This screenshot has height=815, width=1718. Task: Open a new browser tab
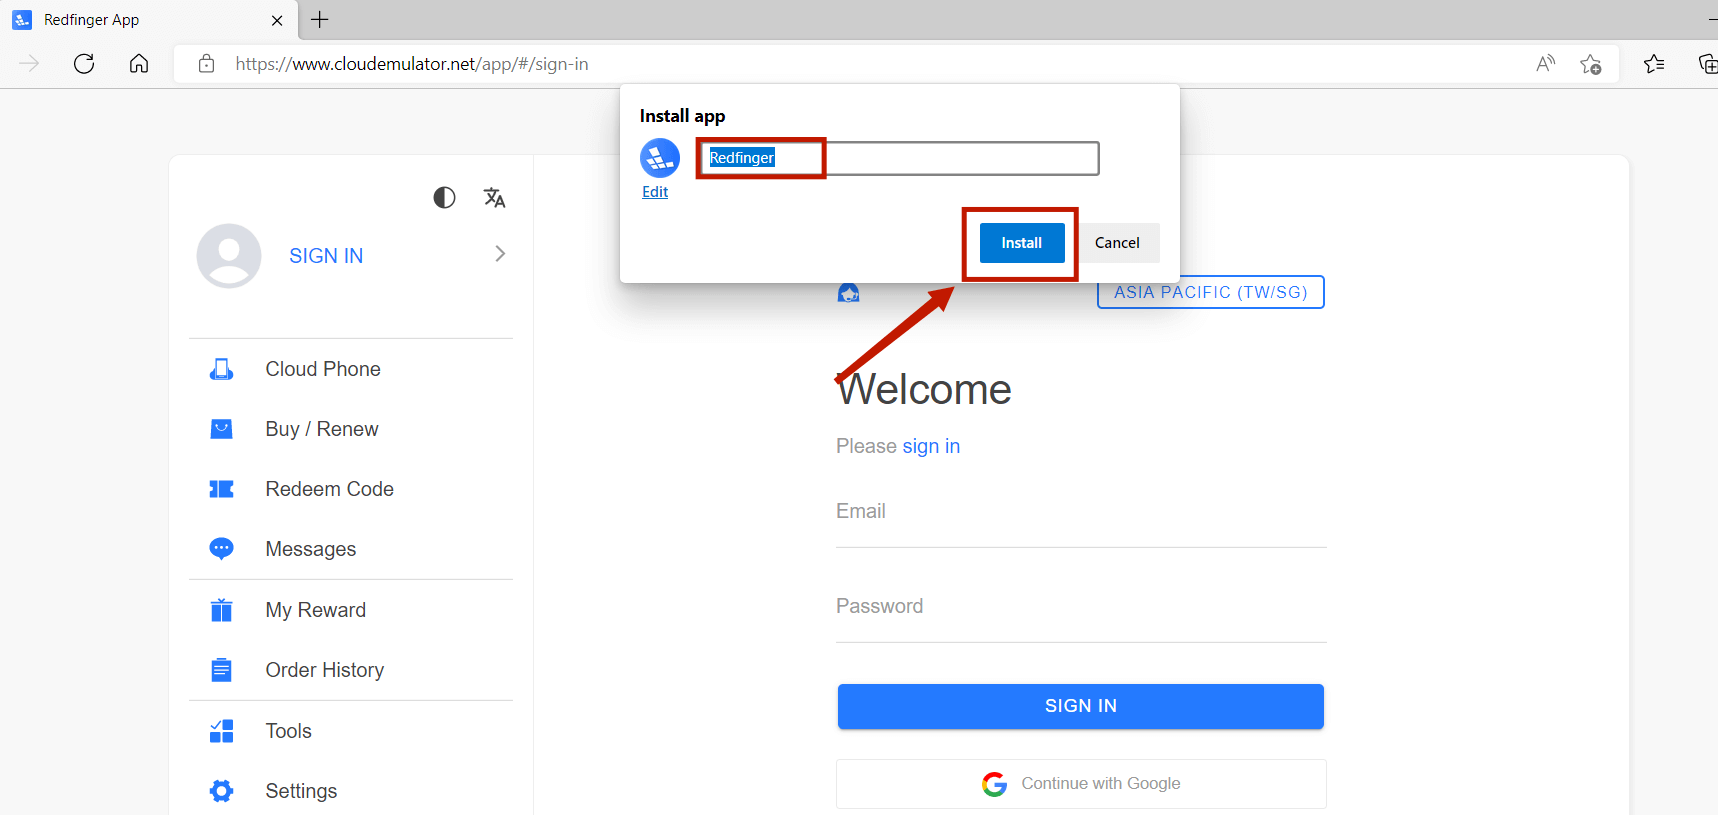320,19
